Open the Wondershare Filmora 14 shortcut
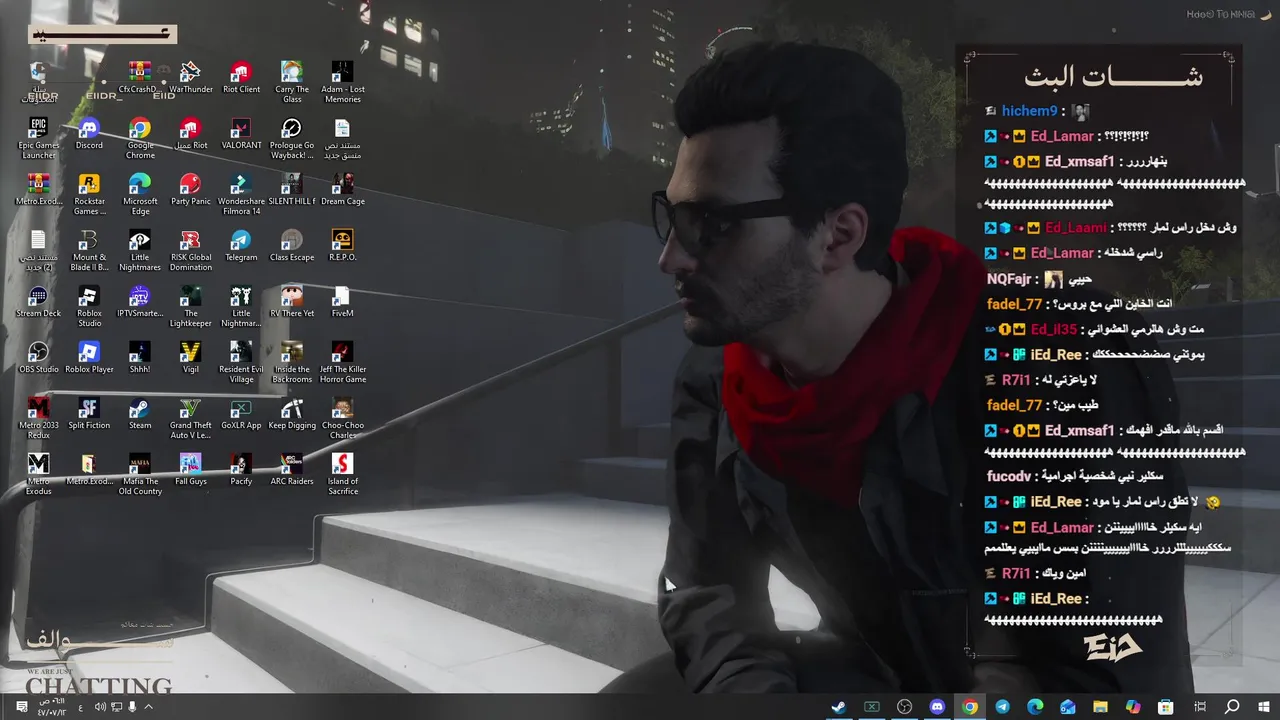Viewport: 1280px width, 720px height. tap(241, 194)
